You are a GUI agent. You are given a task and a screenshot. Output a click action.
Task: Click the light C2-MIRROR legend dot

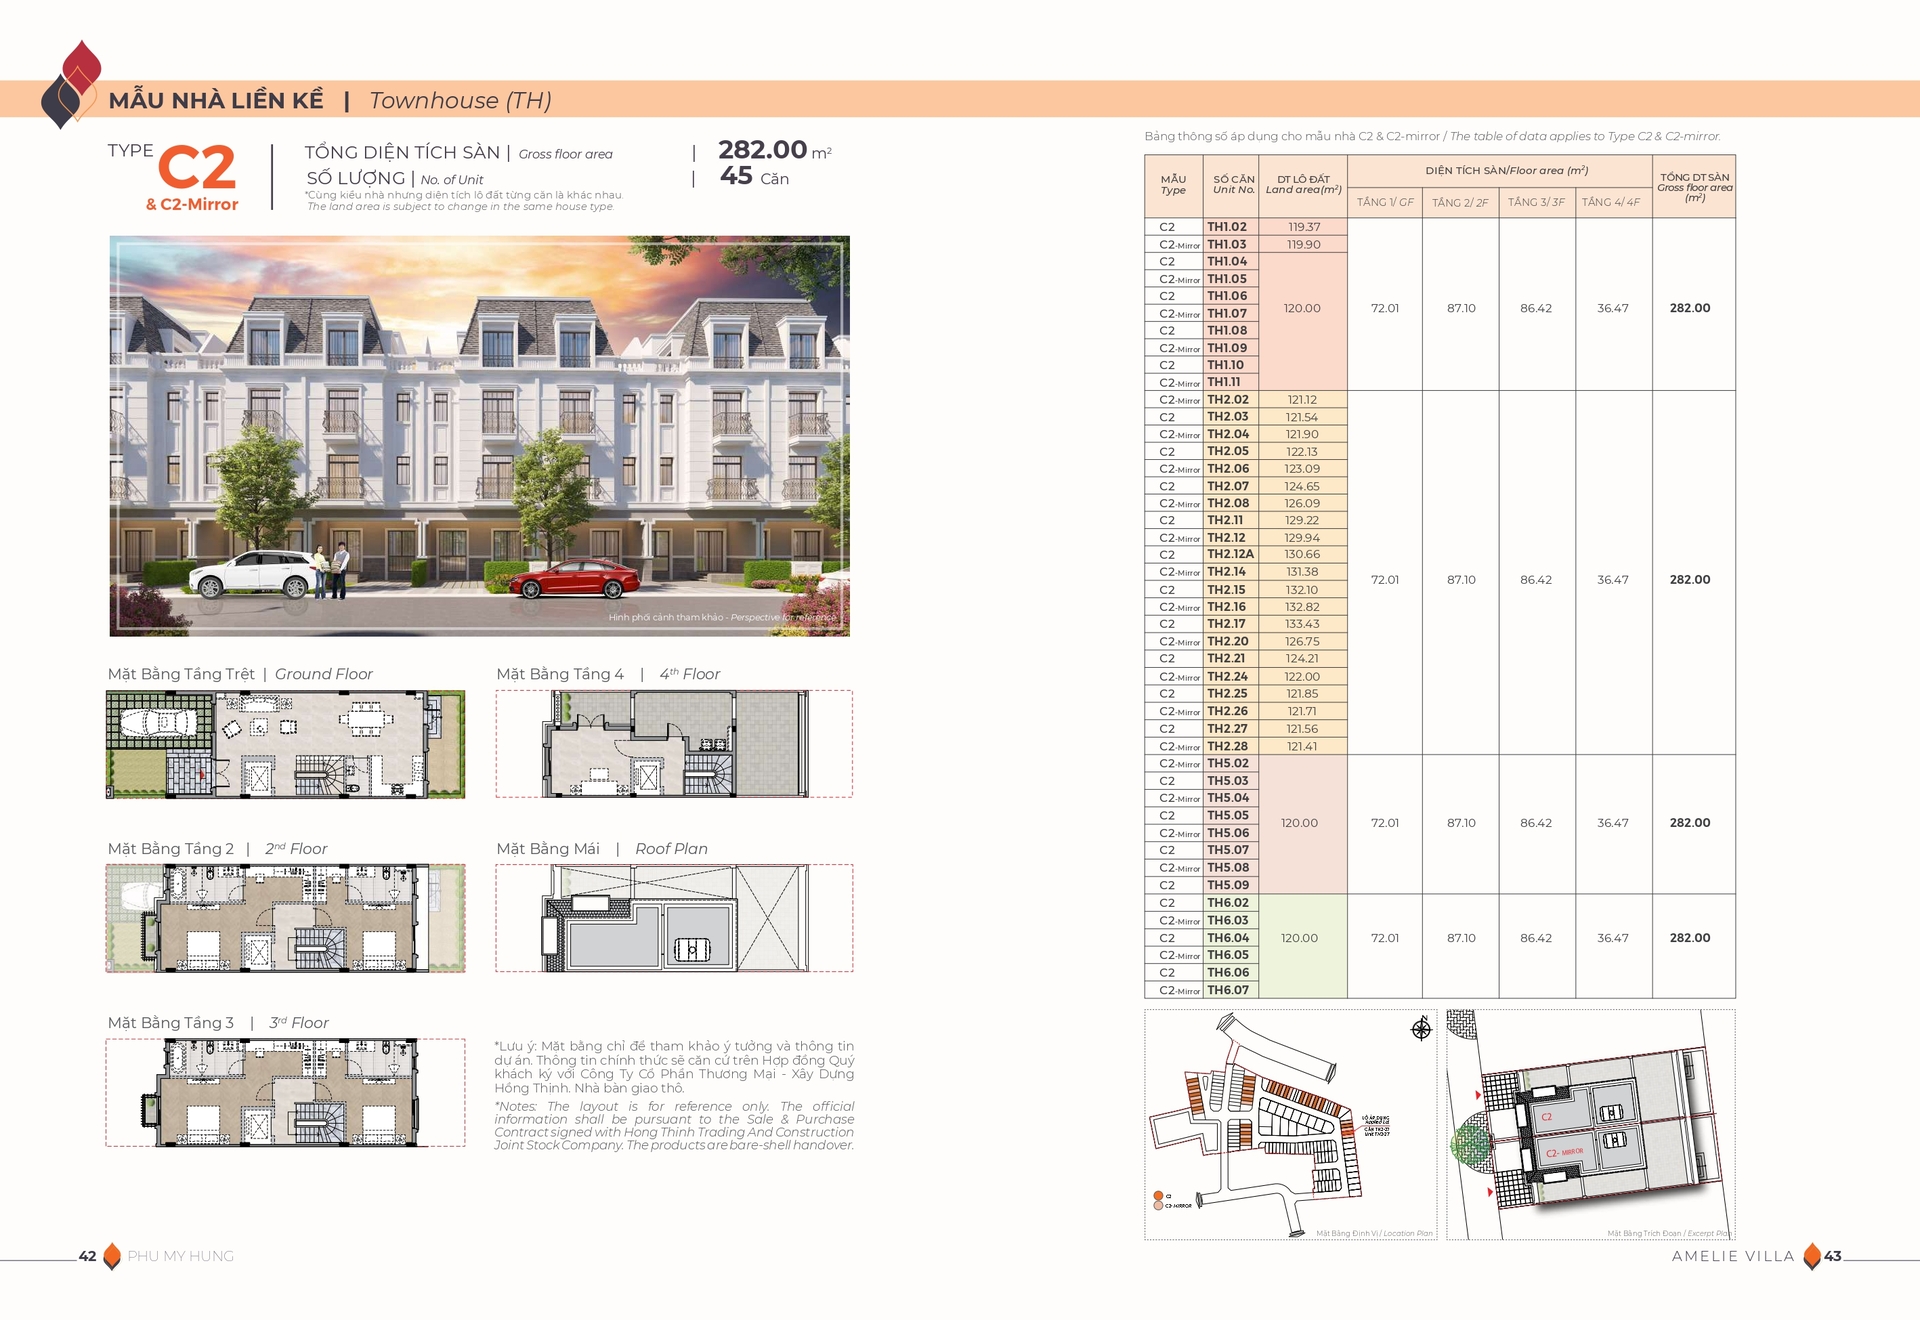click(x=1157, y=1206)
